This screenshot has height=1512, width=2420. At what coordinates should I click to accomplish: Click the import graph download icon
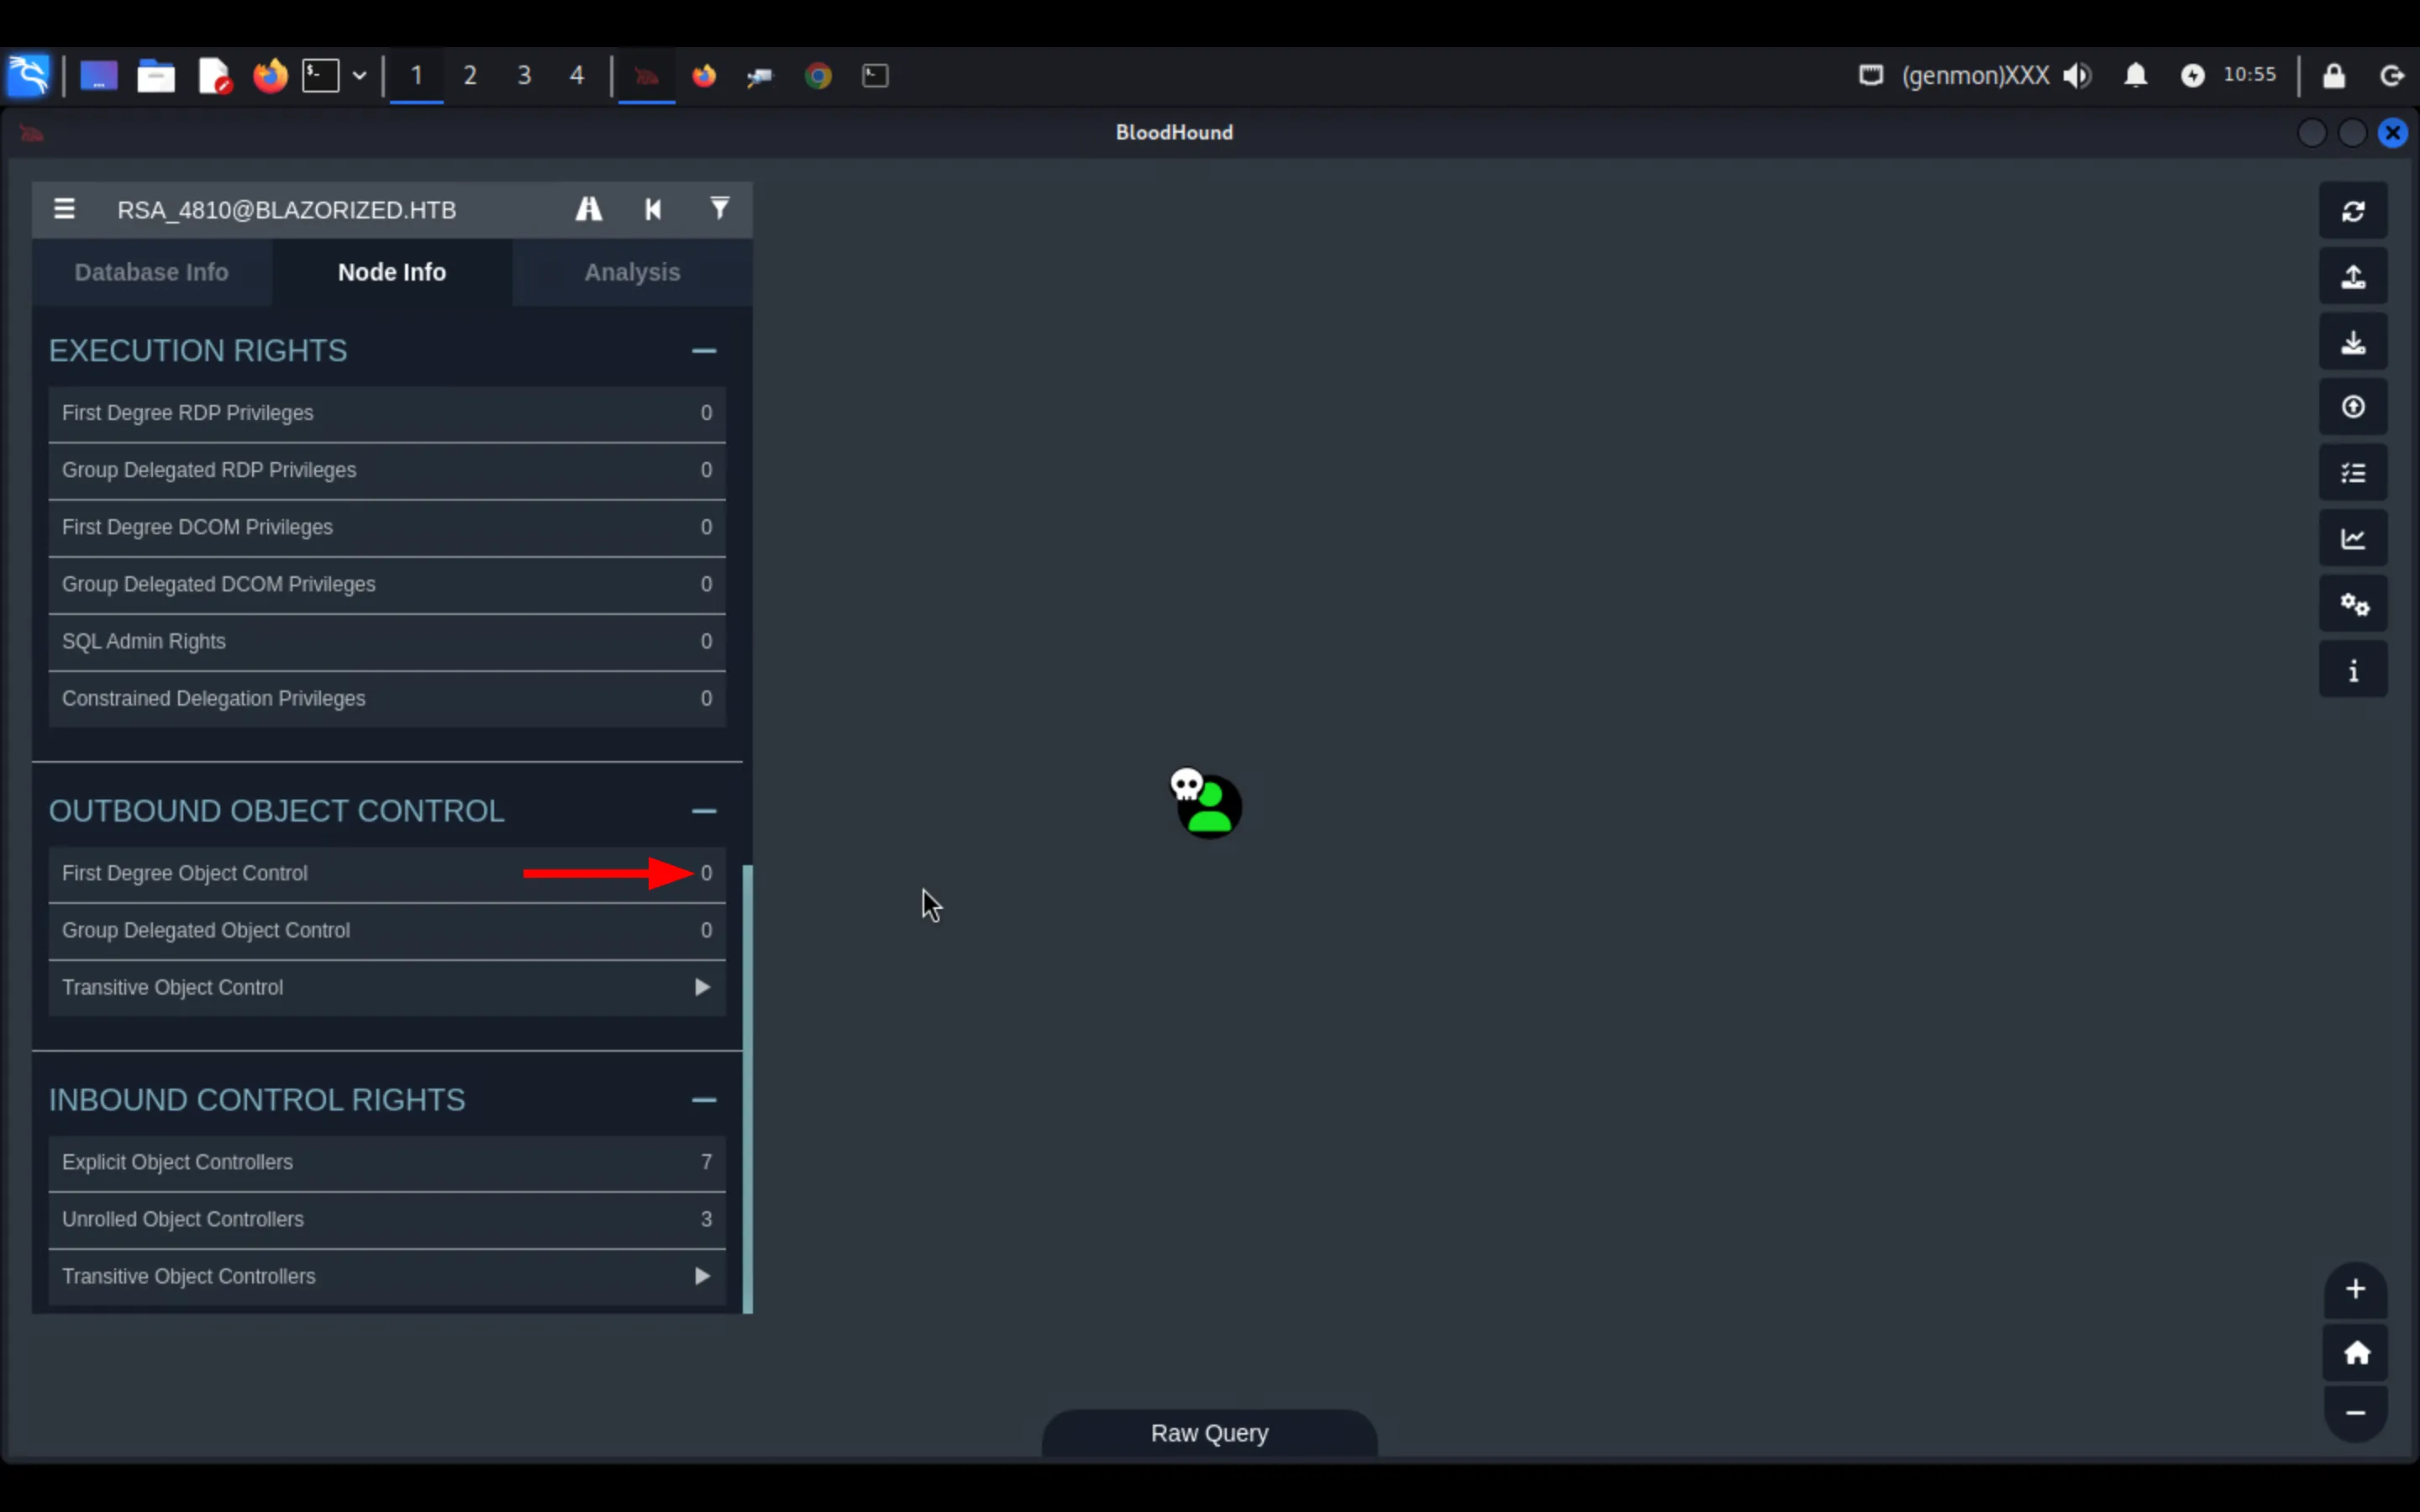(2353, 342)
